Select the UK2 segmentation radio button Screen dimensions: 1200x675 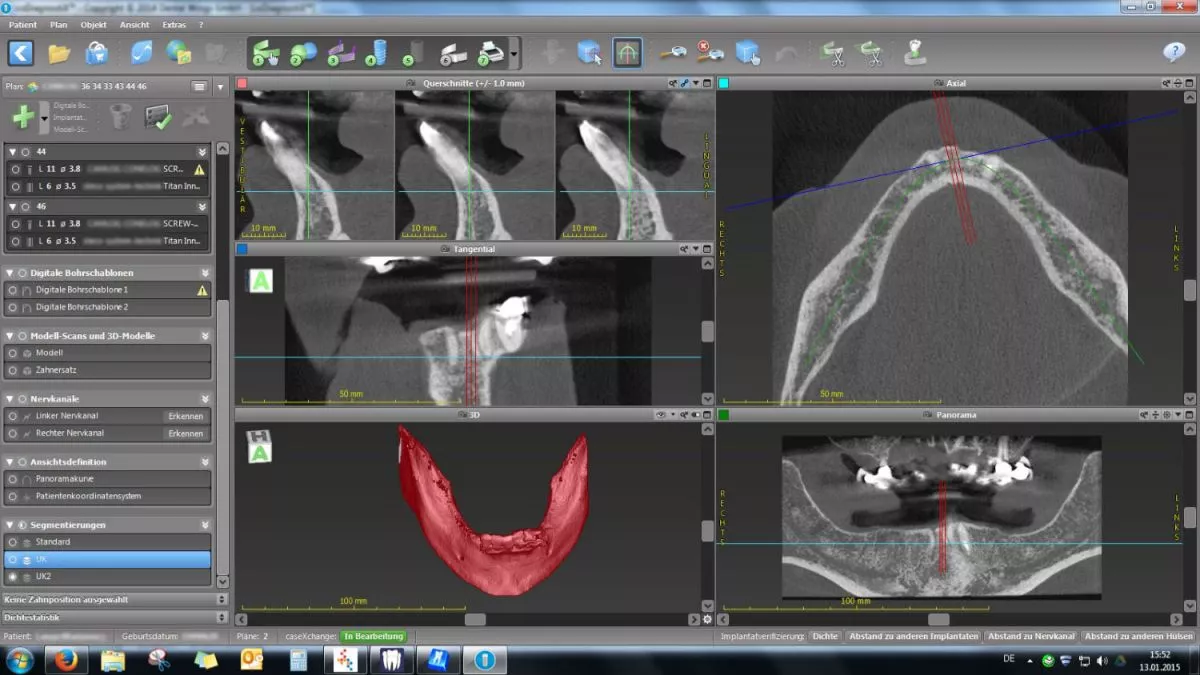pyautogui.click(x=13, y=577)
